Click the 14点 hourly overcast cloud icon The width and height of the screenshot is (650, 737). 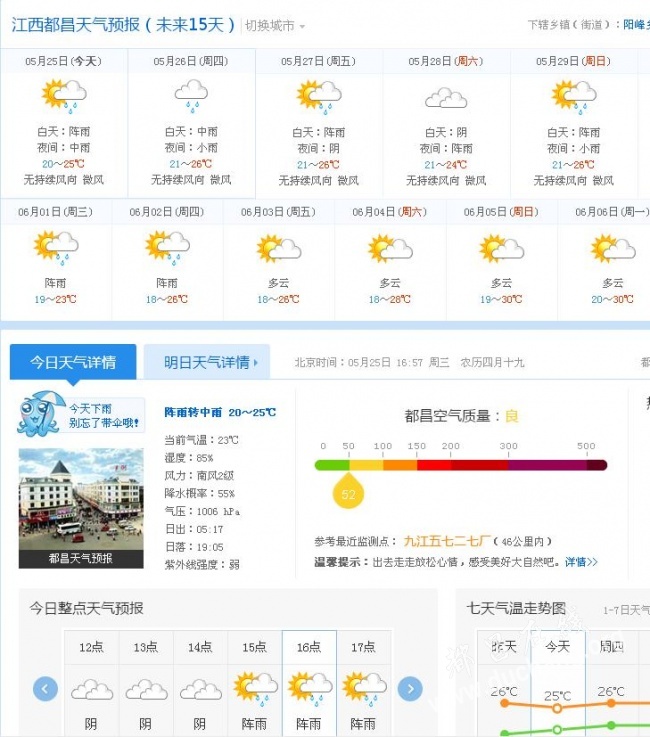[x=201, y=690]
